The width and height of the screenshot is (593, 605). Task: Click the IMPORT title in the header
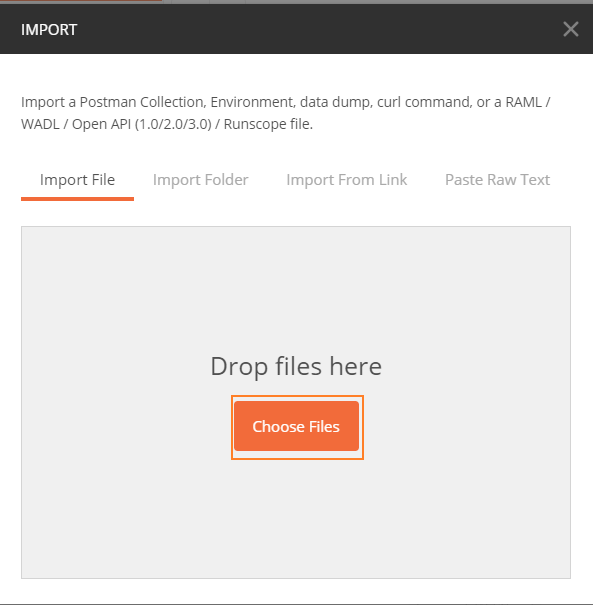(x=49, y=30)
